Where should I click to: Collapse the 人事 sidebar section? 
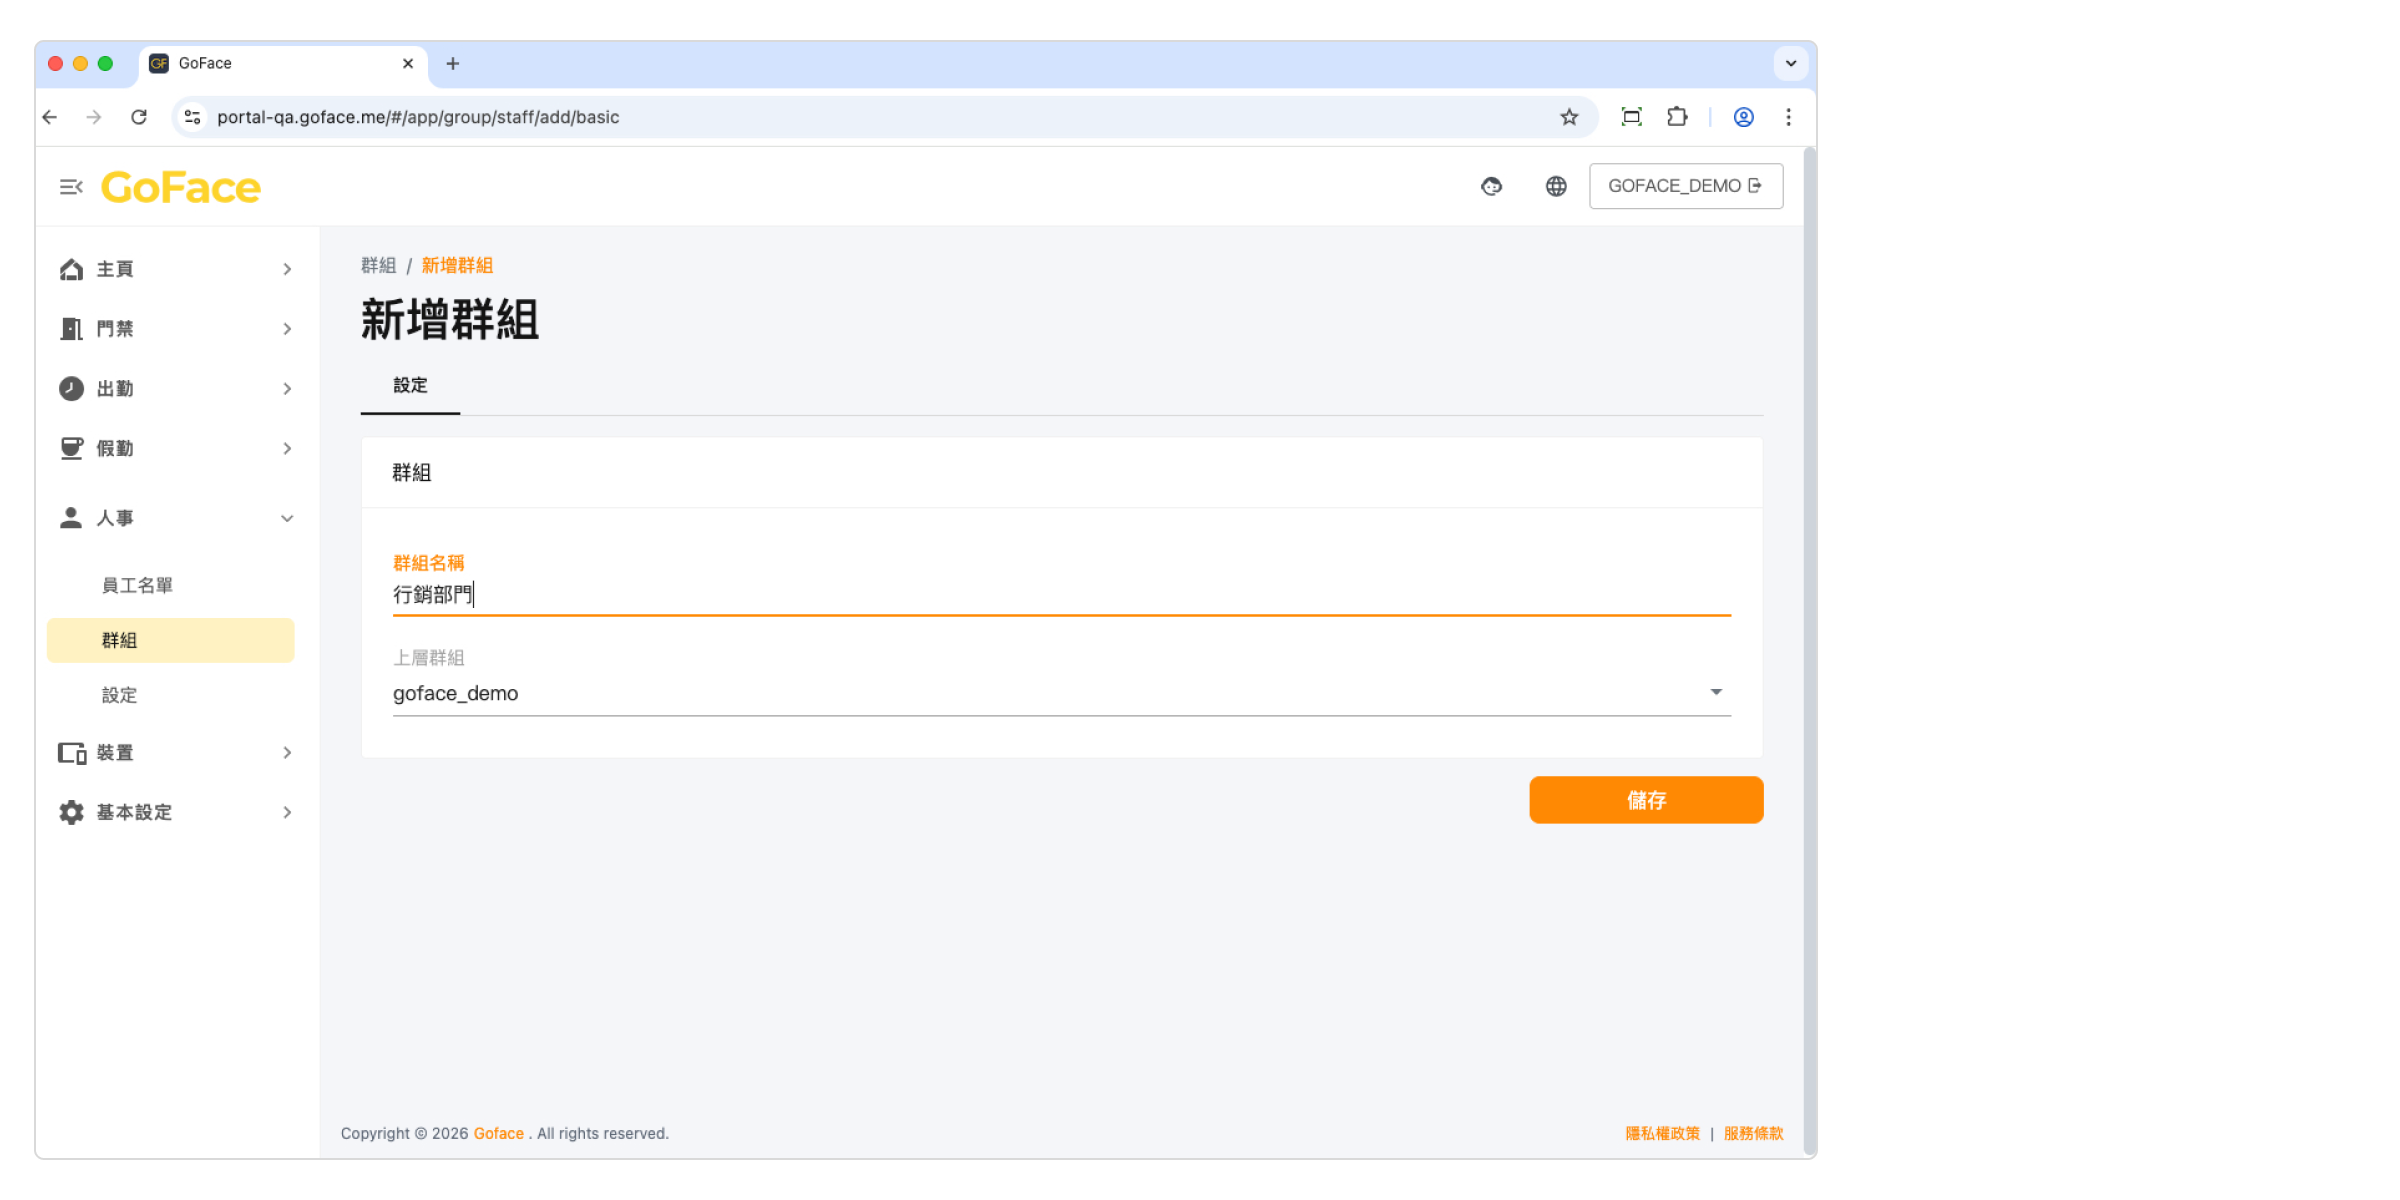coord(287,518)
